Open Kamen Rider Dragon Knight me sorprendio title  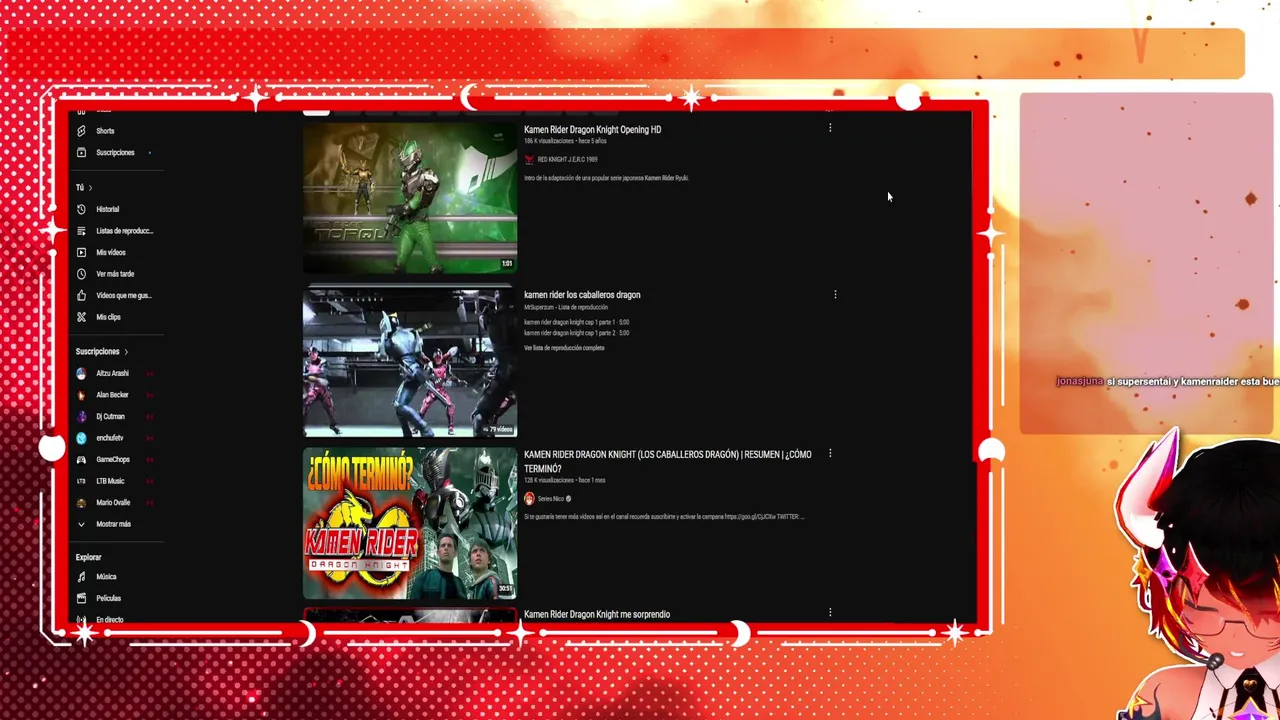[597, 614]
